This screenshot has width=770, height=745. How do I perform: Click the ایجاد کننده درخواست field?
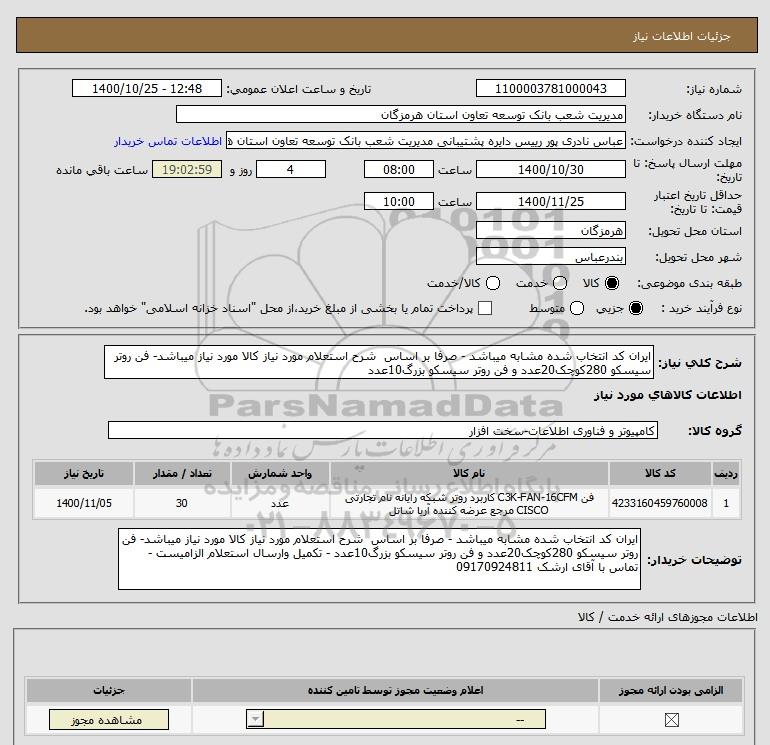pyautogui.click(x=426, y=141)
